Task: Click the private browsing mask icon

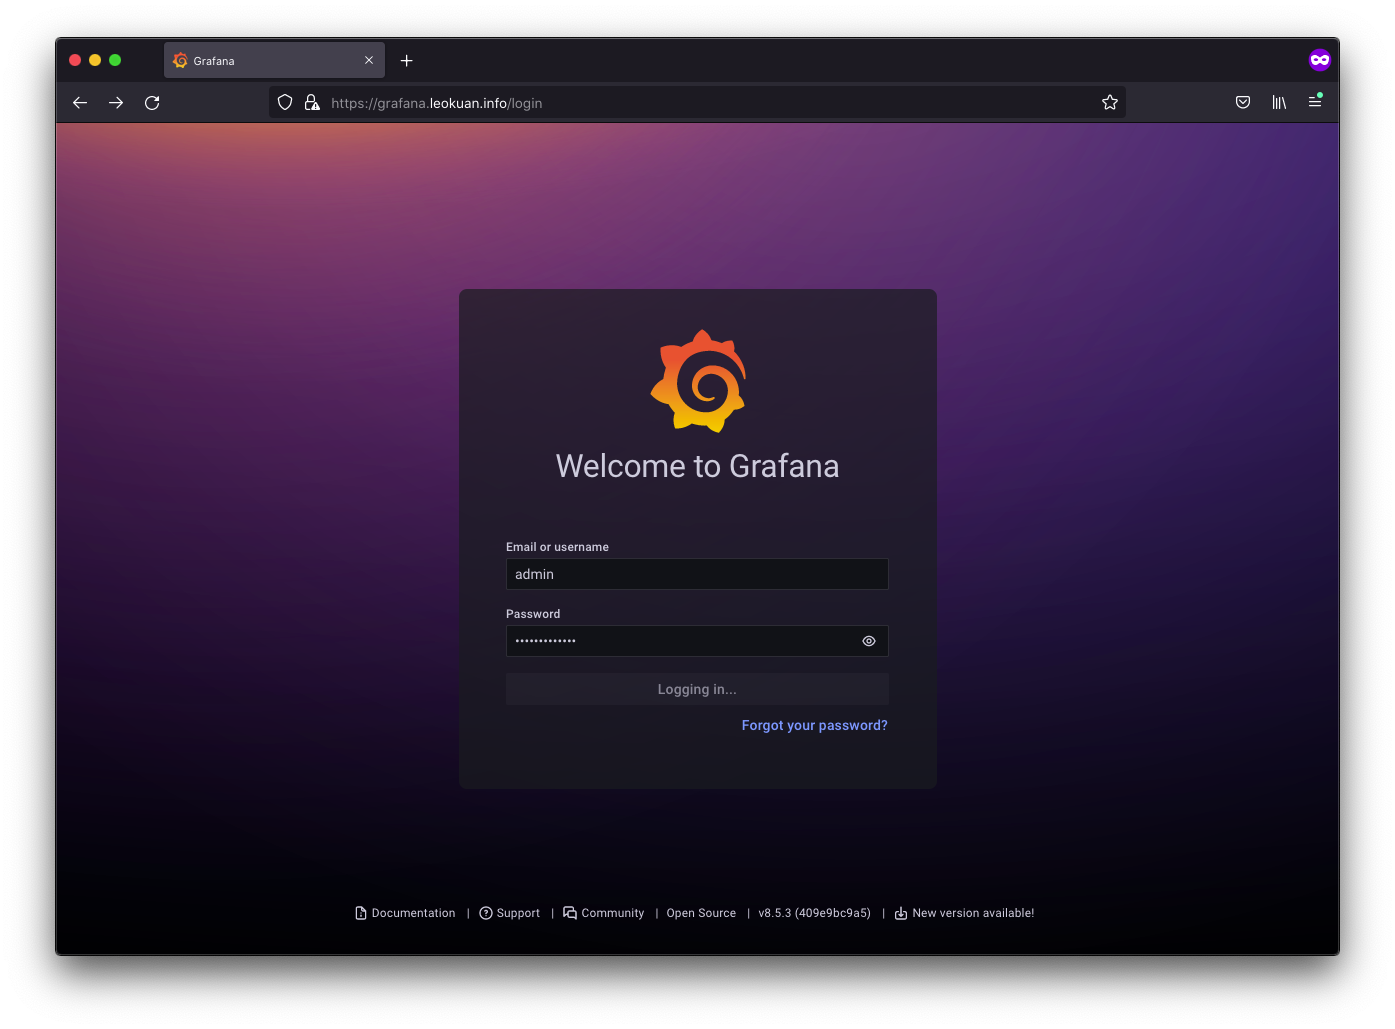Action: [x=1319, y=60]
